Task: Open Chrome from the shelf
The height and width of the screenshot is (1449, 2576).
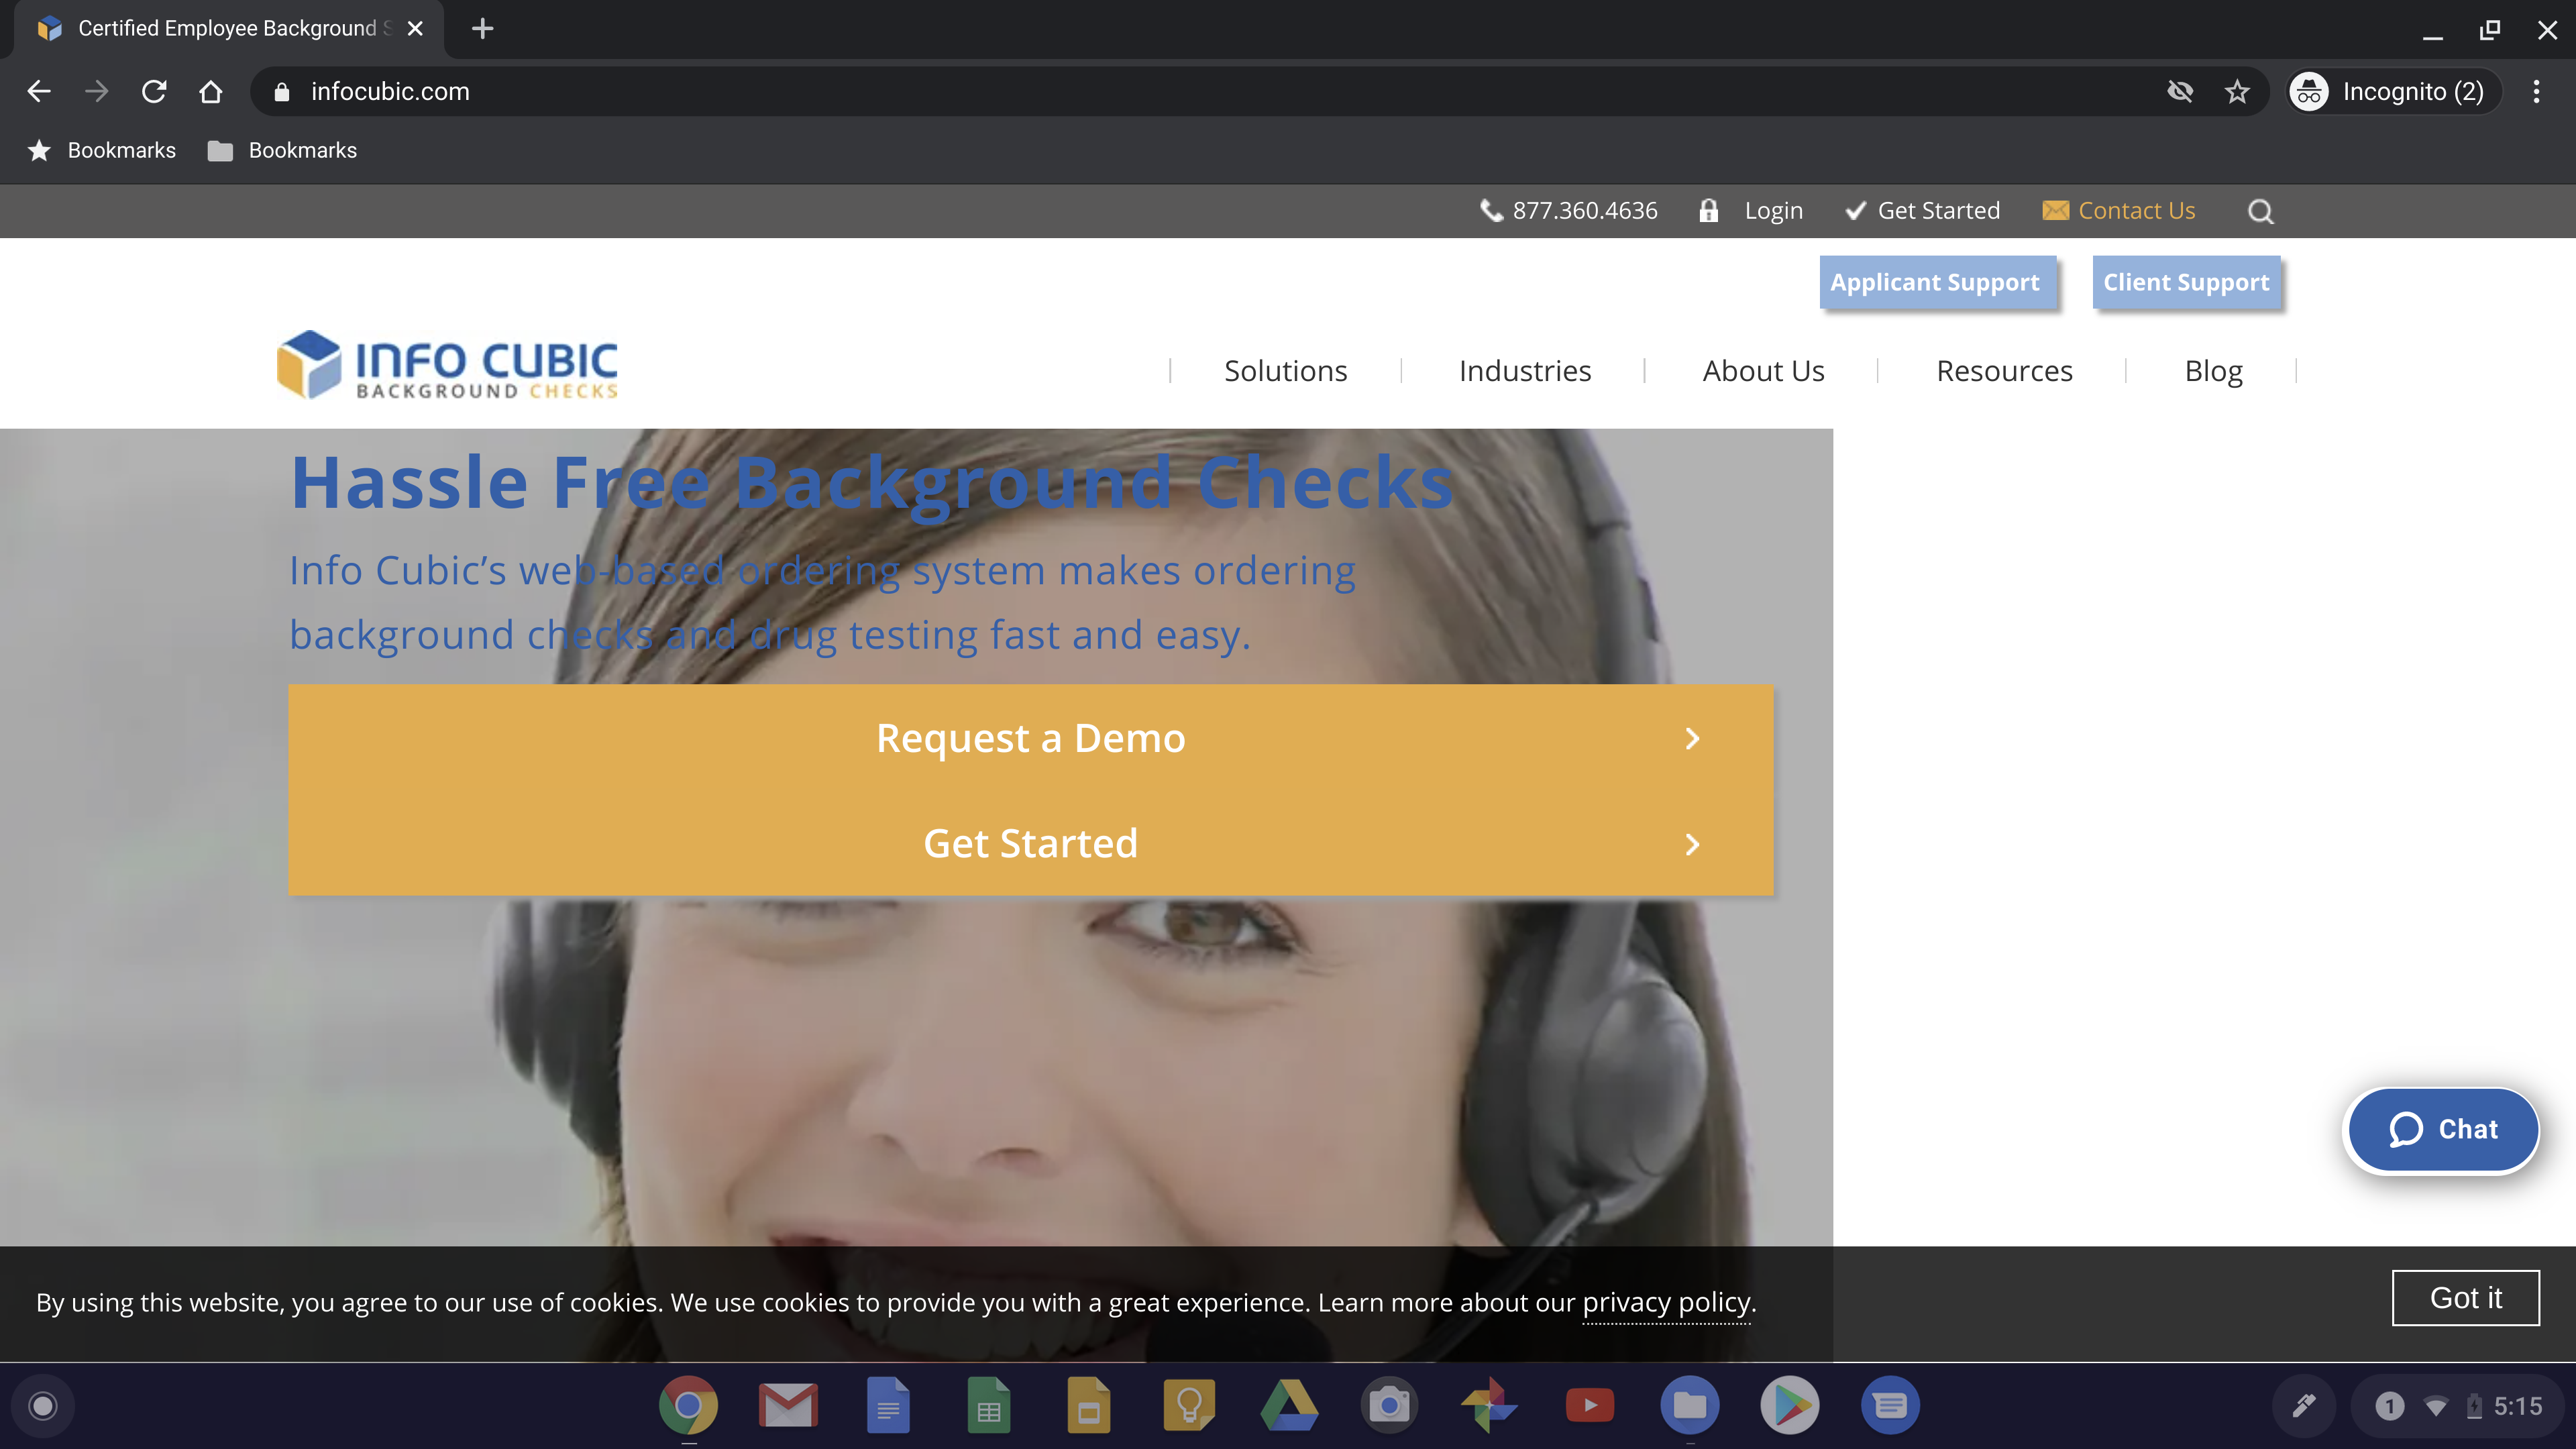Action: pyautogui.click(x=688, y=1406)
